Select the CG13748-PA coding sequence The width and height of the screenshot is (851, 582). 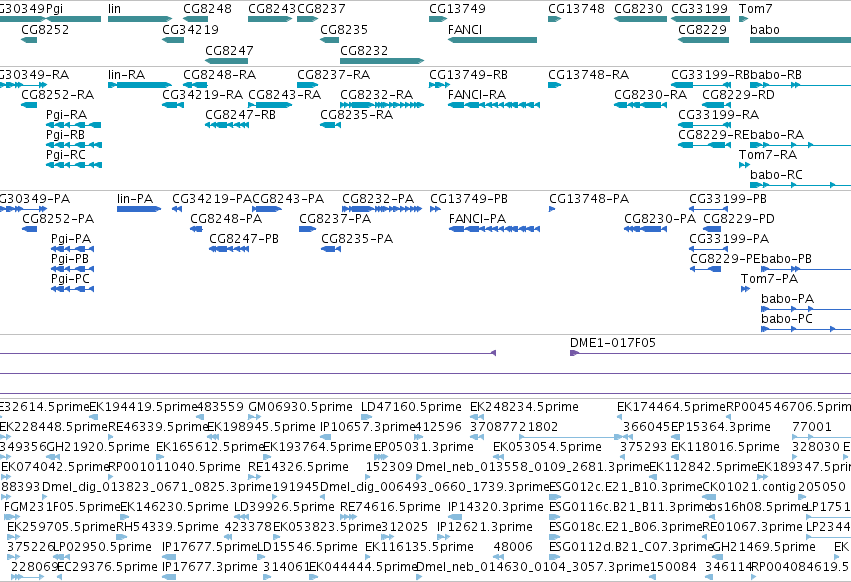point(552,209)
